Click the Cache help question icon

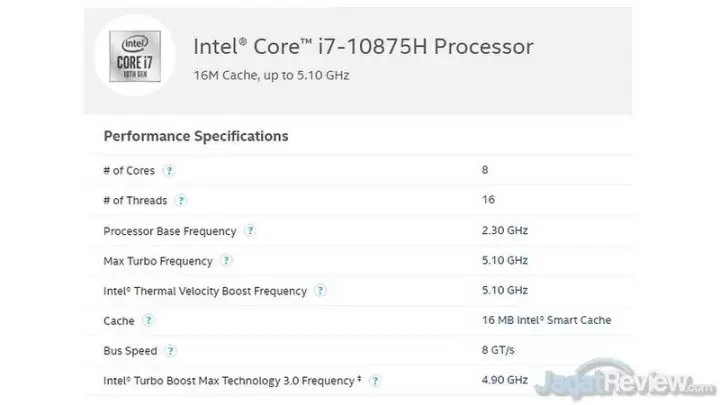(x=149, y=321)
